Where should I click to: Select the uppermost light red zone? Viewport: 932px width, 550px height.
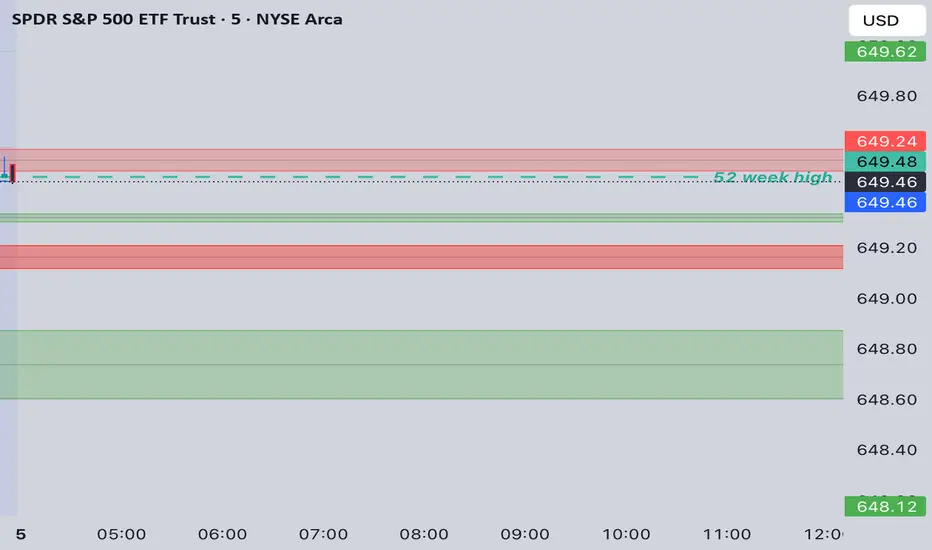pyautogui.click(x=420, y=159)
